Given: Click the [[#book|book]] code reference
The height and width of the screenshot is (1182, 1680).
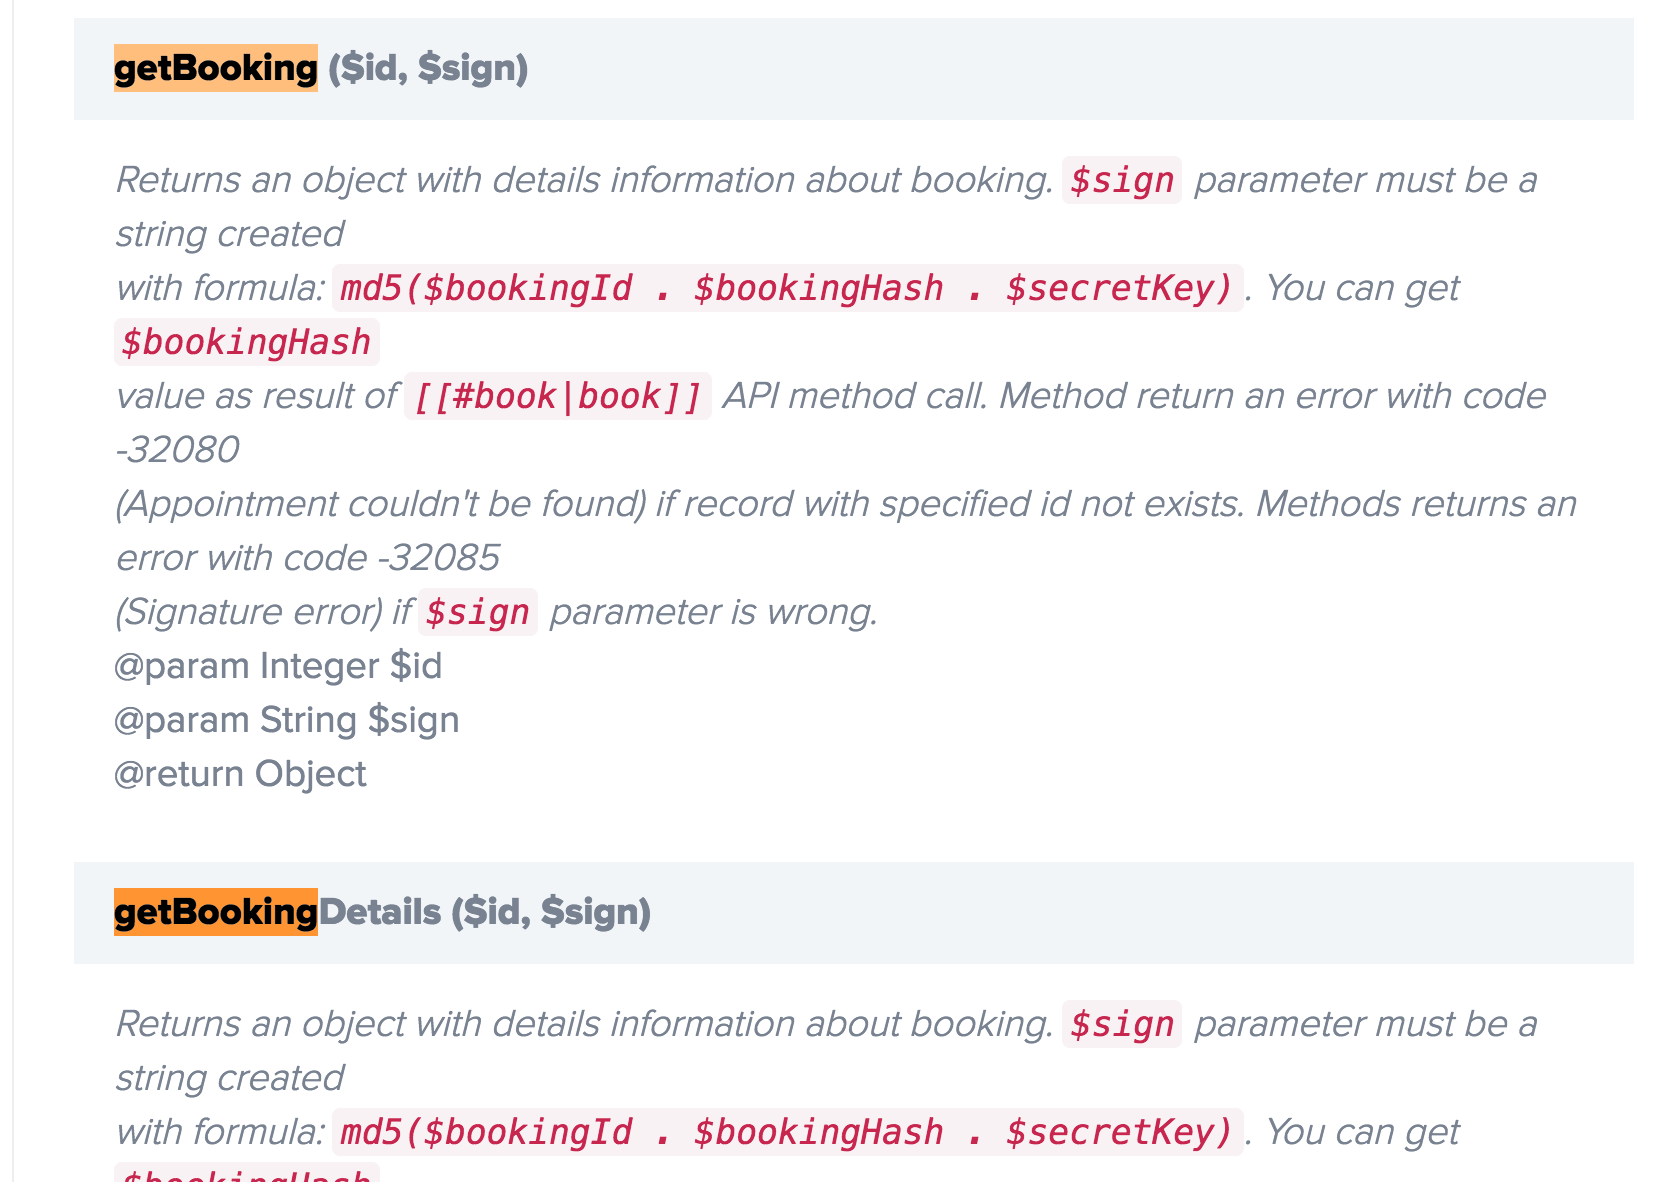Looking at the screenshot, I should coord(557,396).
